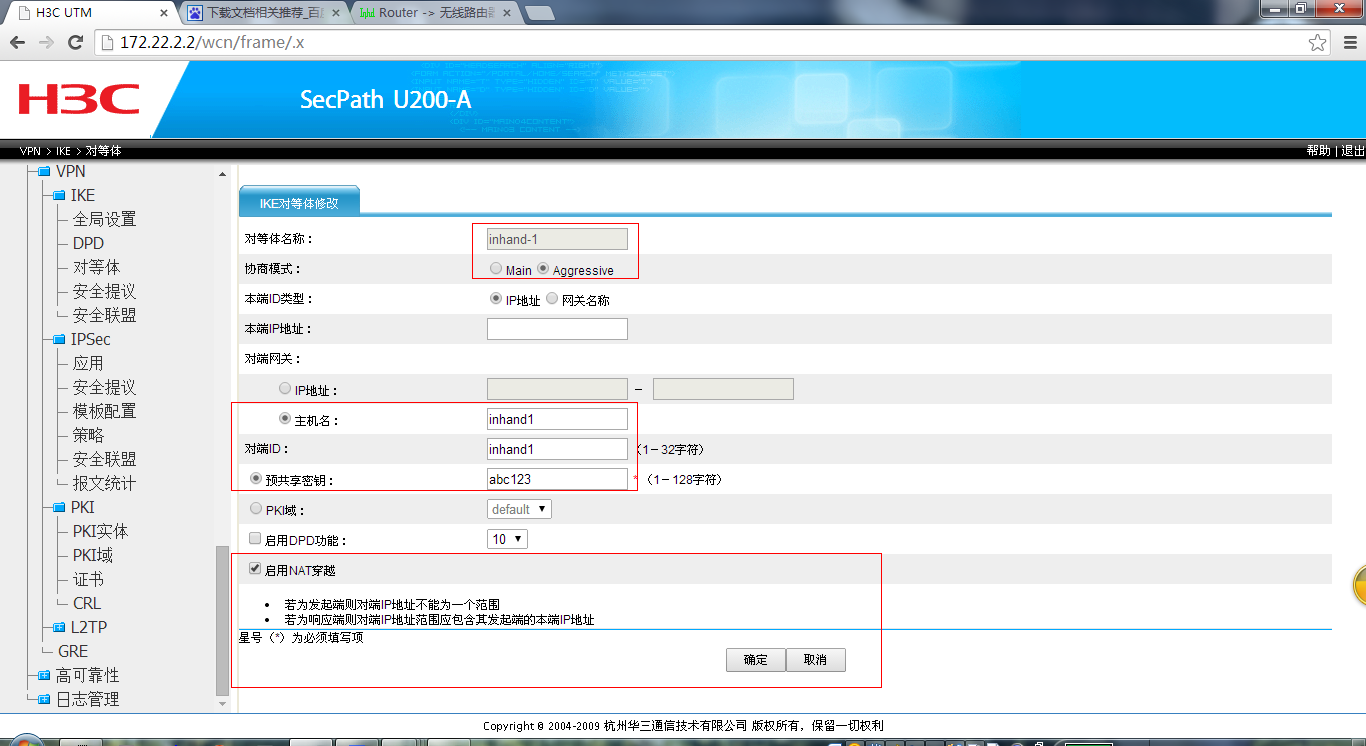Open the PKI域 default dropdown
The image size is (1366, 746).
(519, 509)
